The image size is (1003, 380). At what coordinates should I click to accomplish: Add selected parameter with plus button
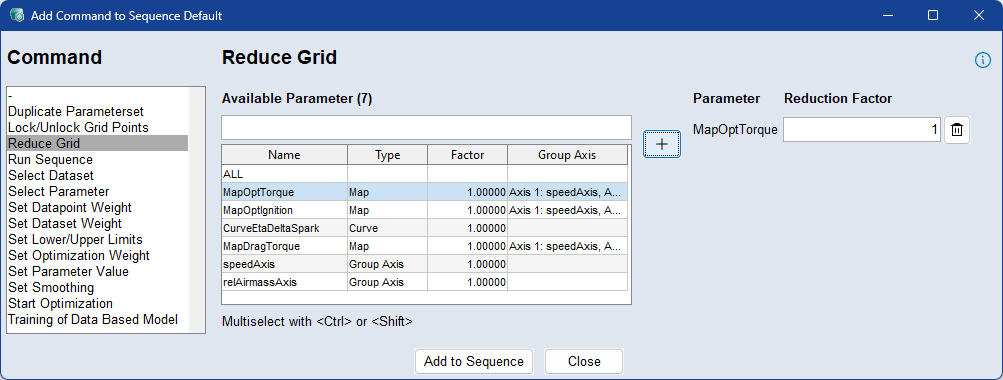(x=662, y=145)
